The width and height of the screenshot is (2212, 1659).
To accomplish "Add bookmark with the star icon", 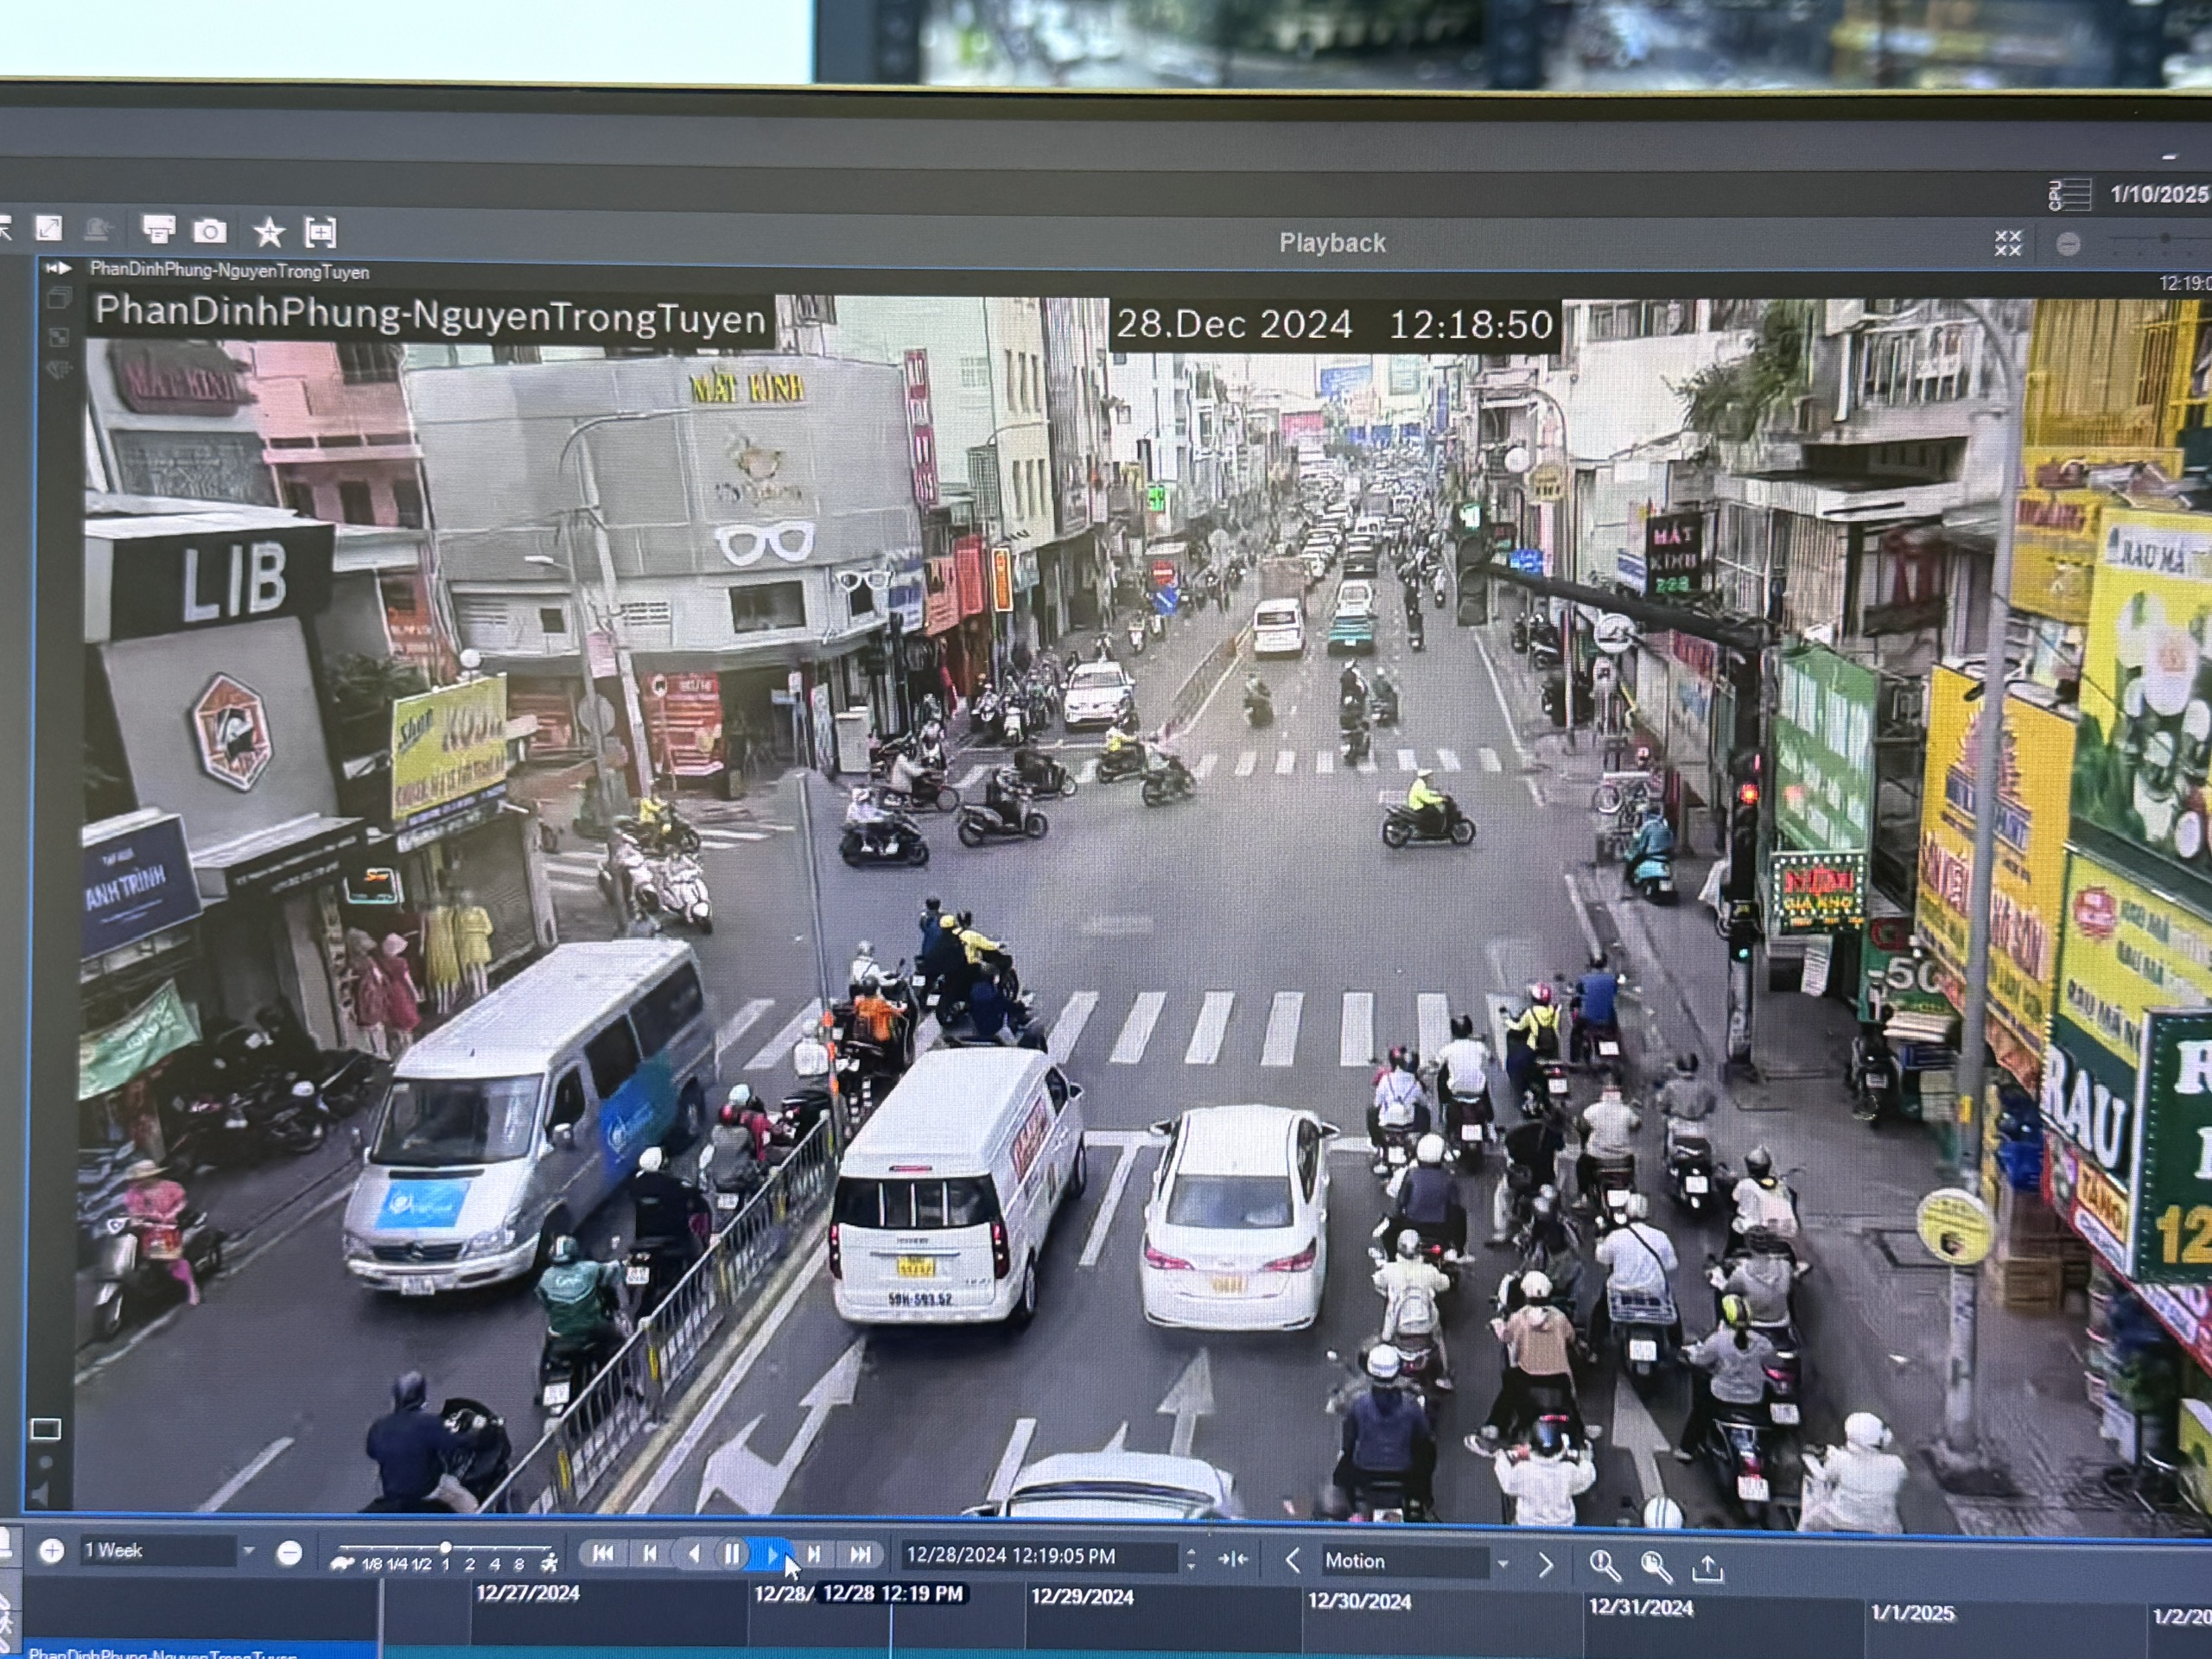I will click(x=268, y=233).
